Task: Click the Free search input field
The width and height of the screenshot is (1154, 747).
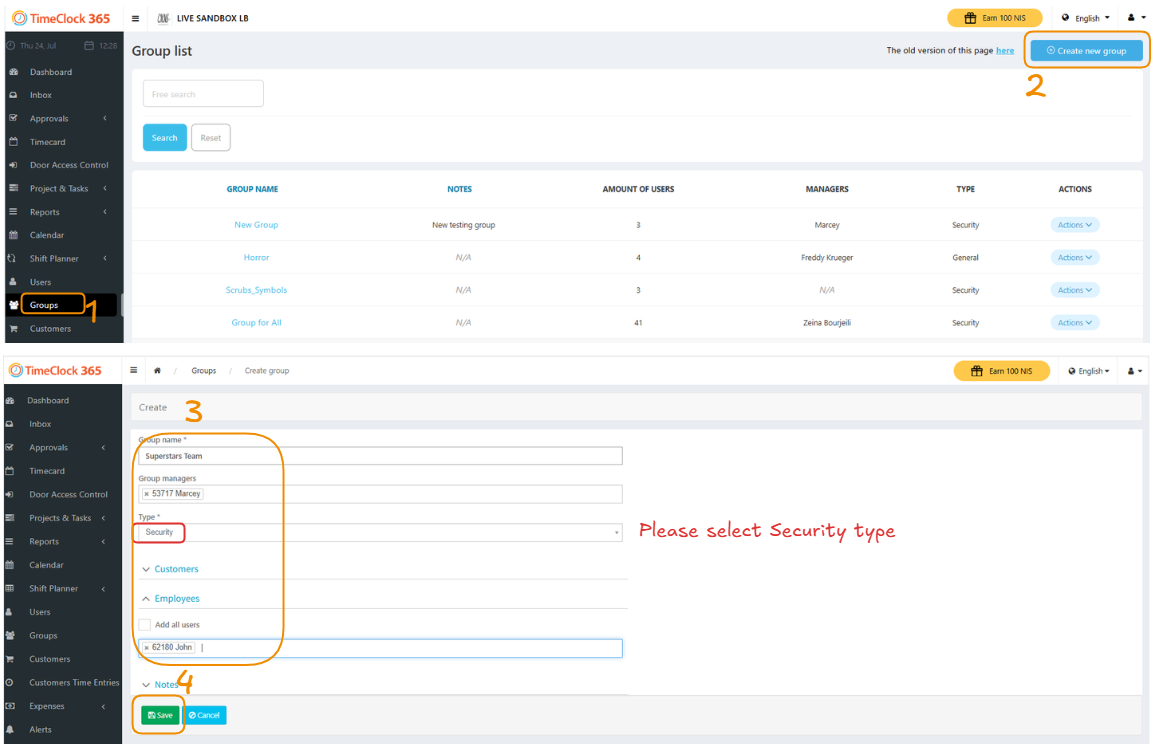Action: (203, 94)
